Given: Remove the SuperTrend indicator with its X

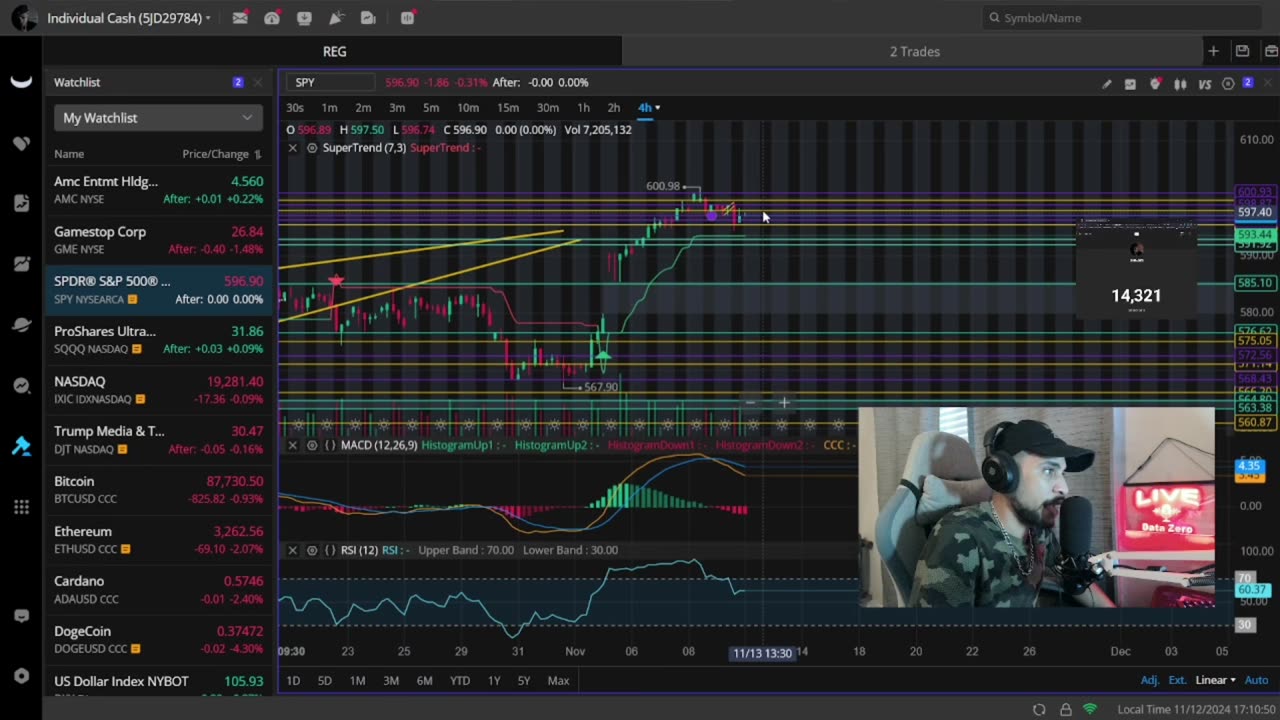Looking at the screenshot, I should coord(292,148).
